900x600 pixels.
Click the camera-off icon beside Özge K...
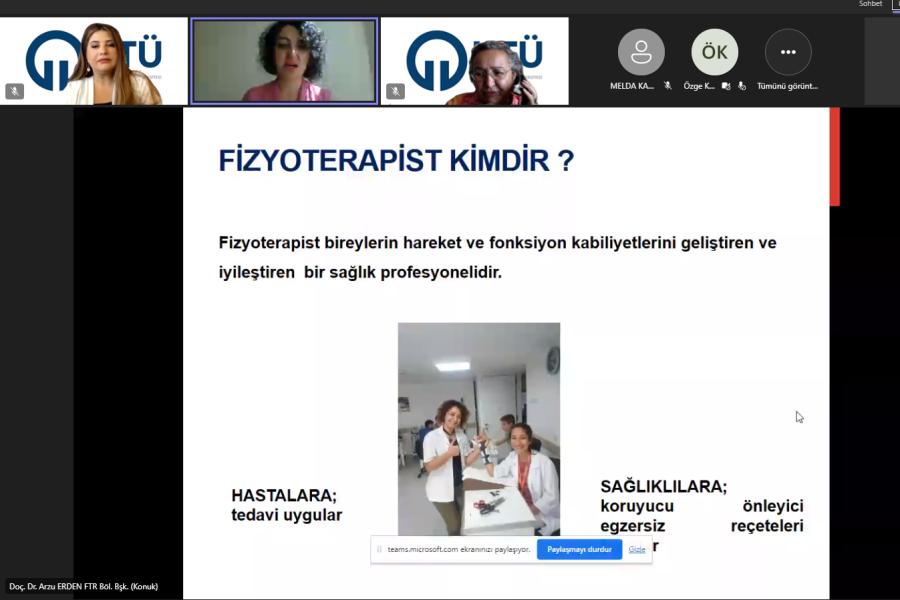727,86
